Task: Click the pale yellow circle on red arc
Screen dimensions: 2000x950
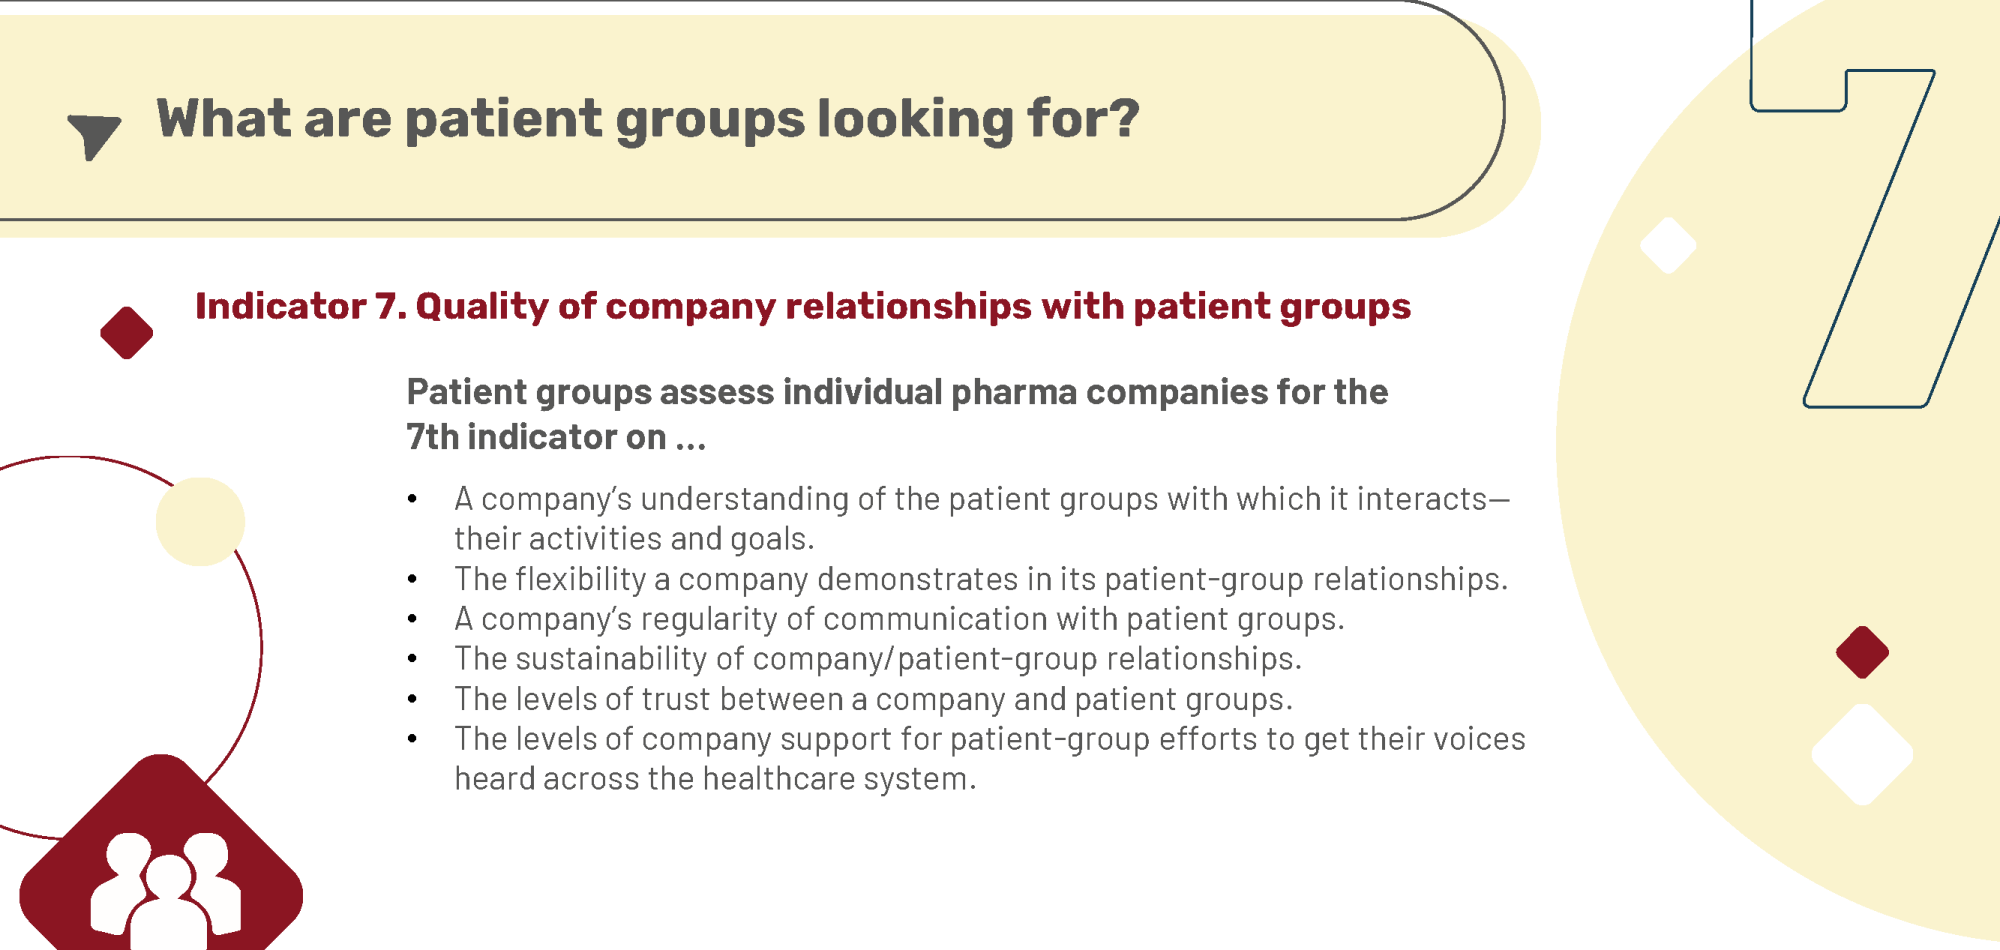Action: coord(201,522)
